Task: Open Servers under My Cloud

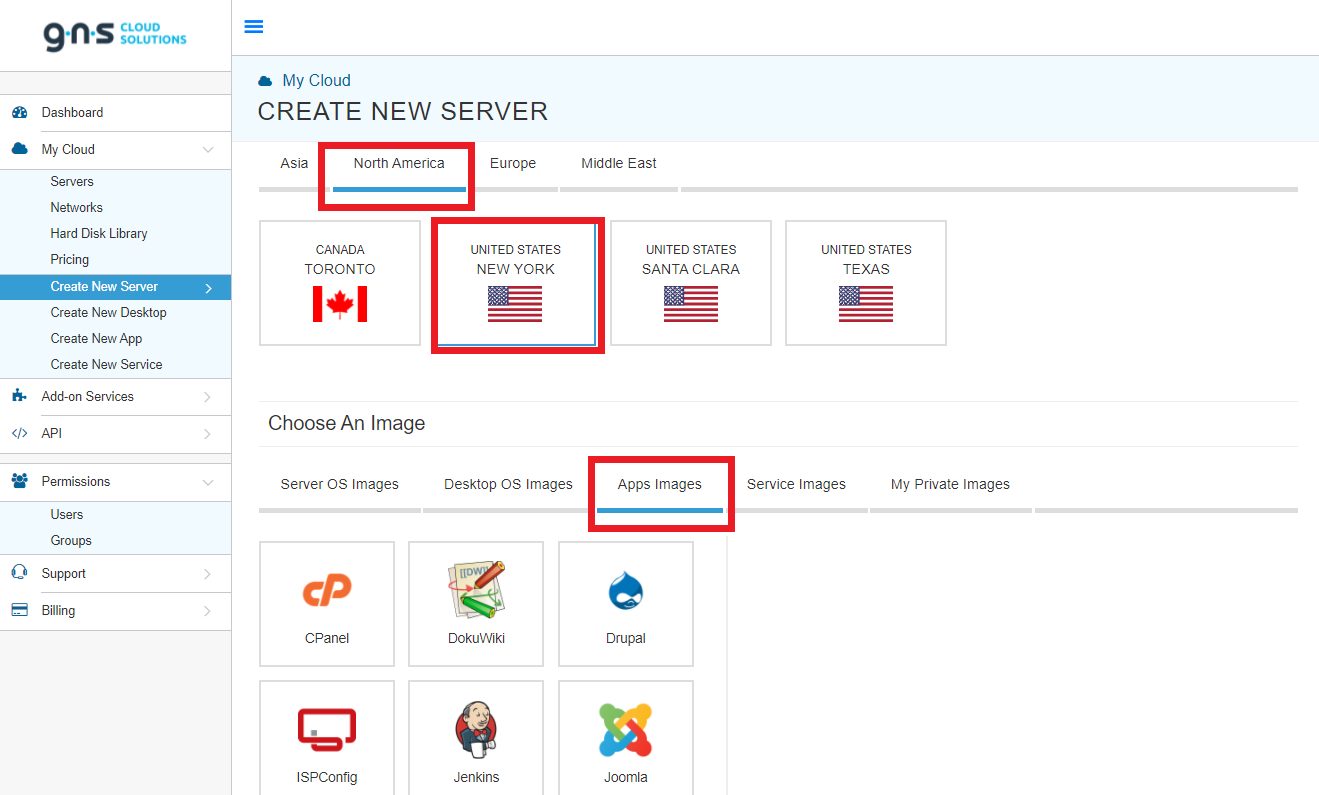Action: point(72,182)
